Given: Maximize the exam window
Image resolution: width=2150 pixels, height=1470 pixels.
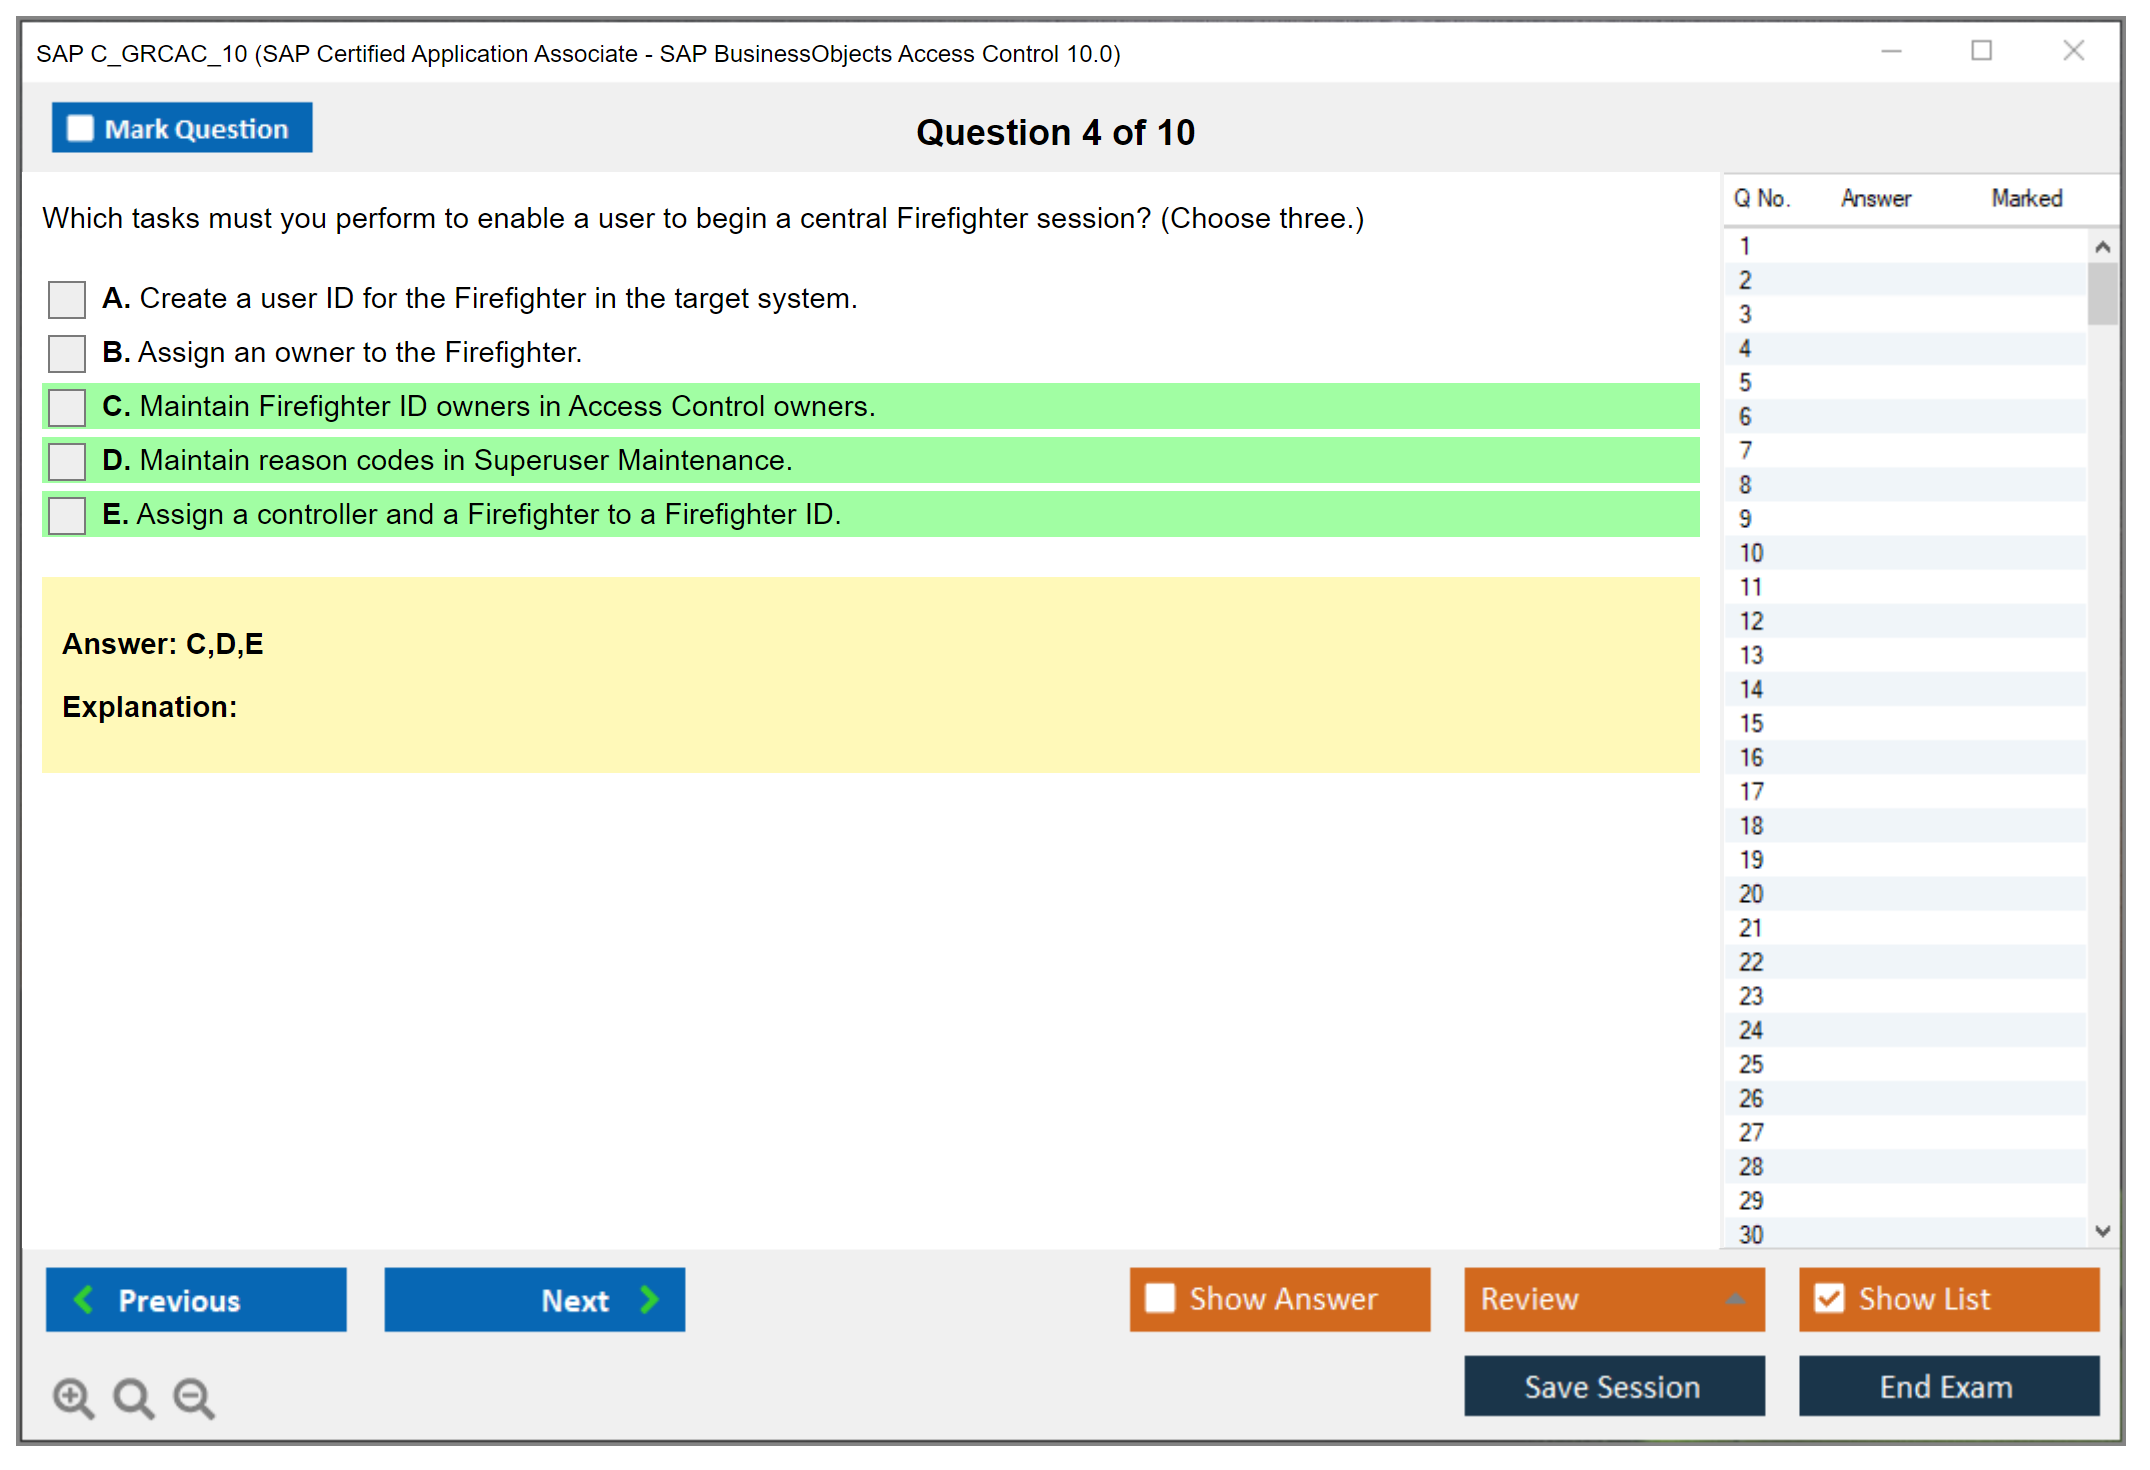Looking at the screenshot, I should (1981, 51).
